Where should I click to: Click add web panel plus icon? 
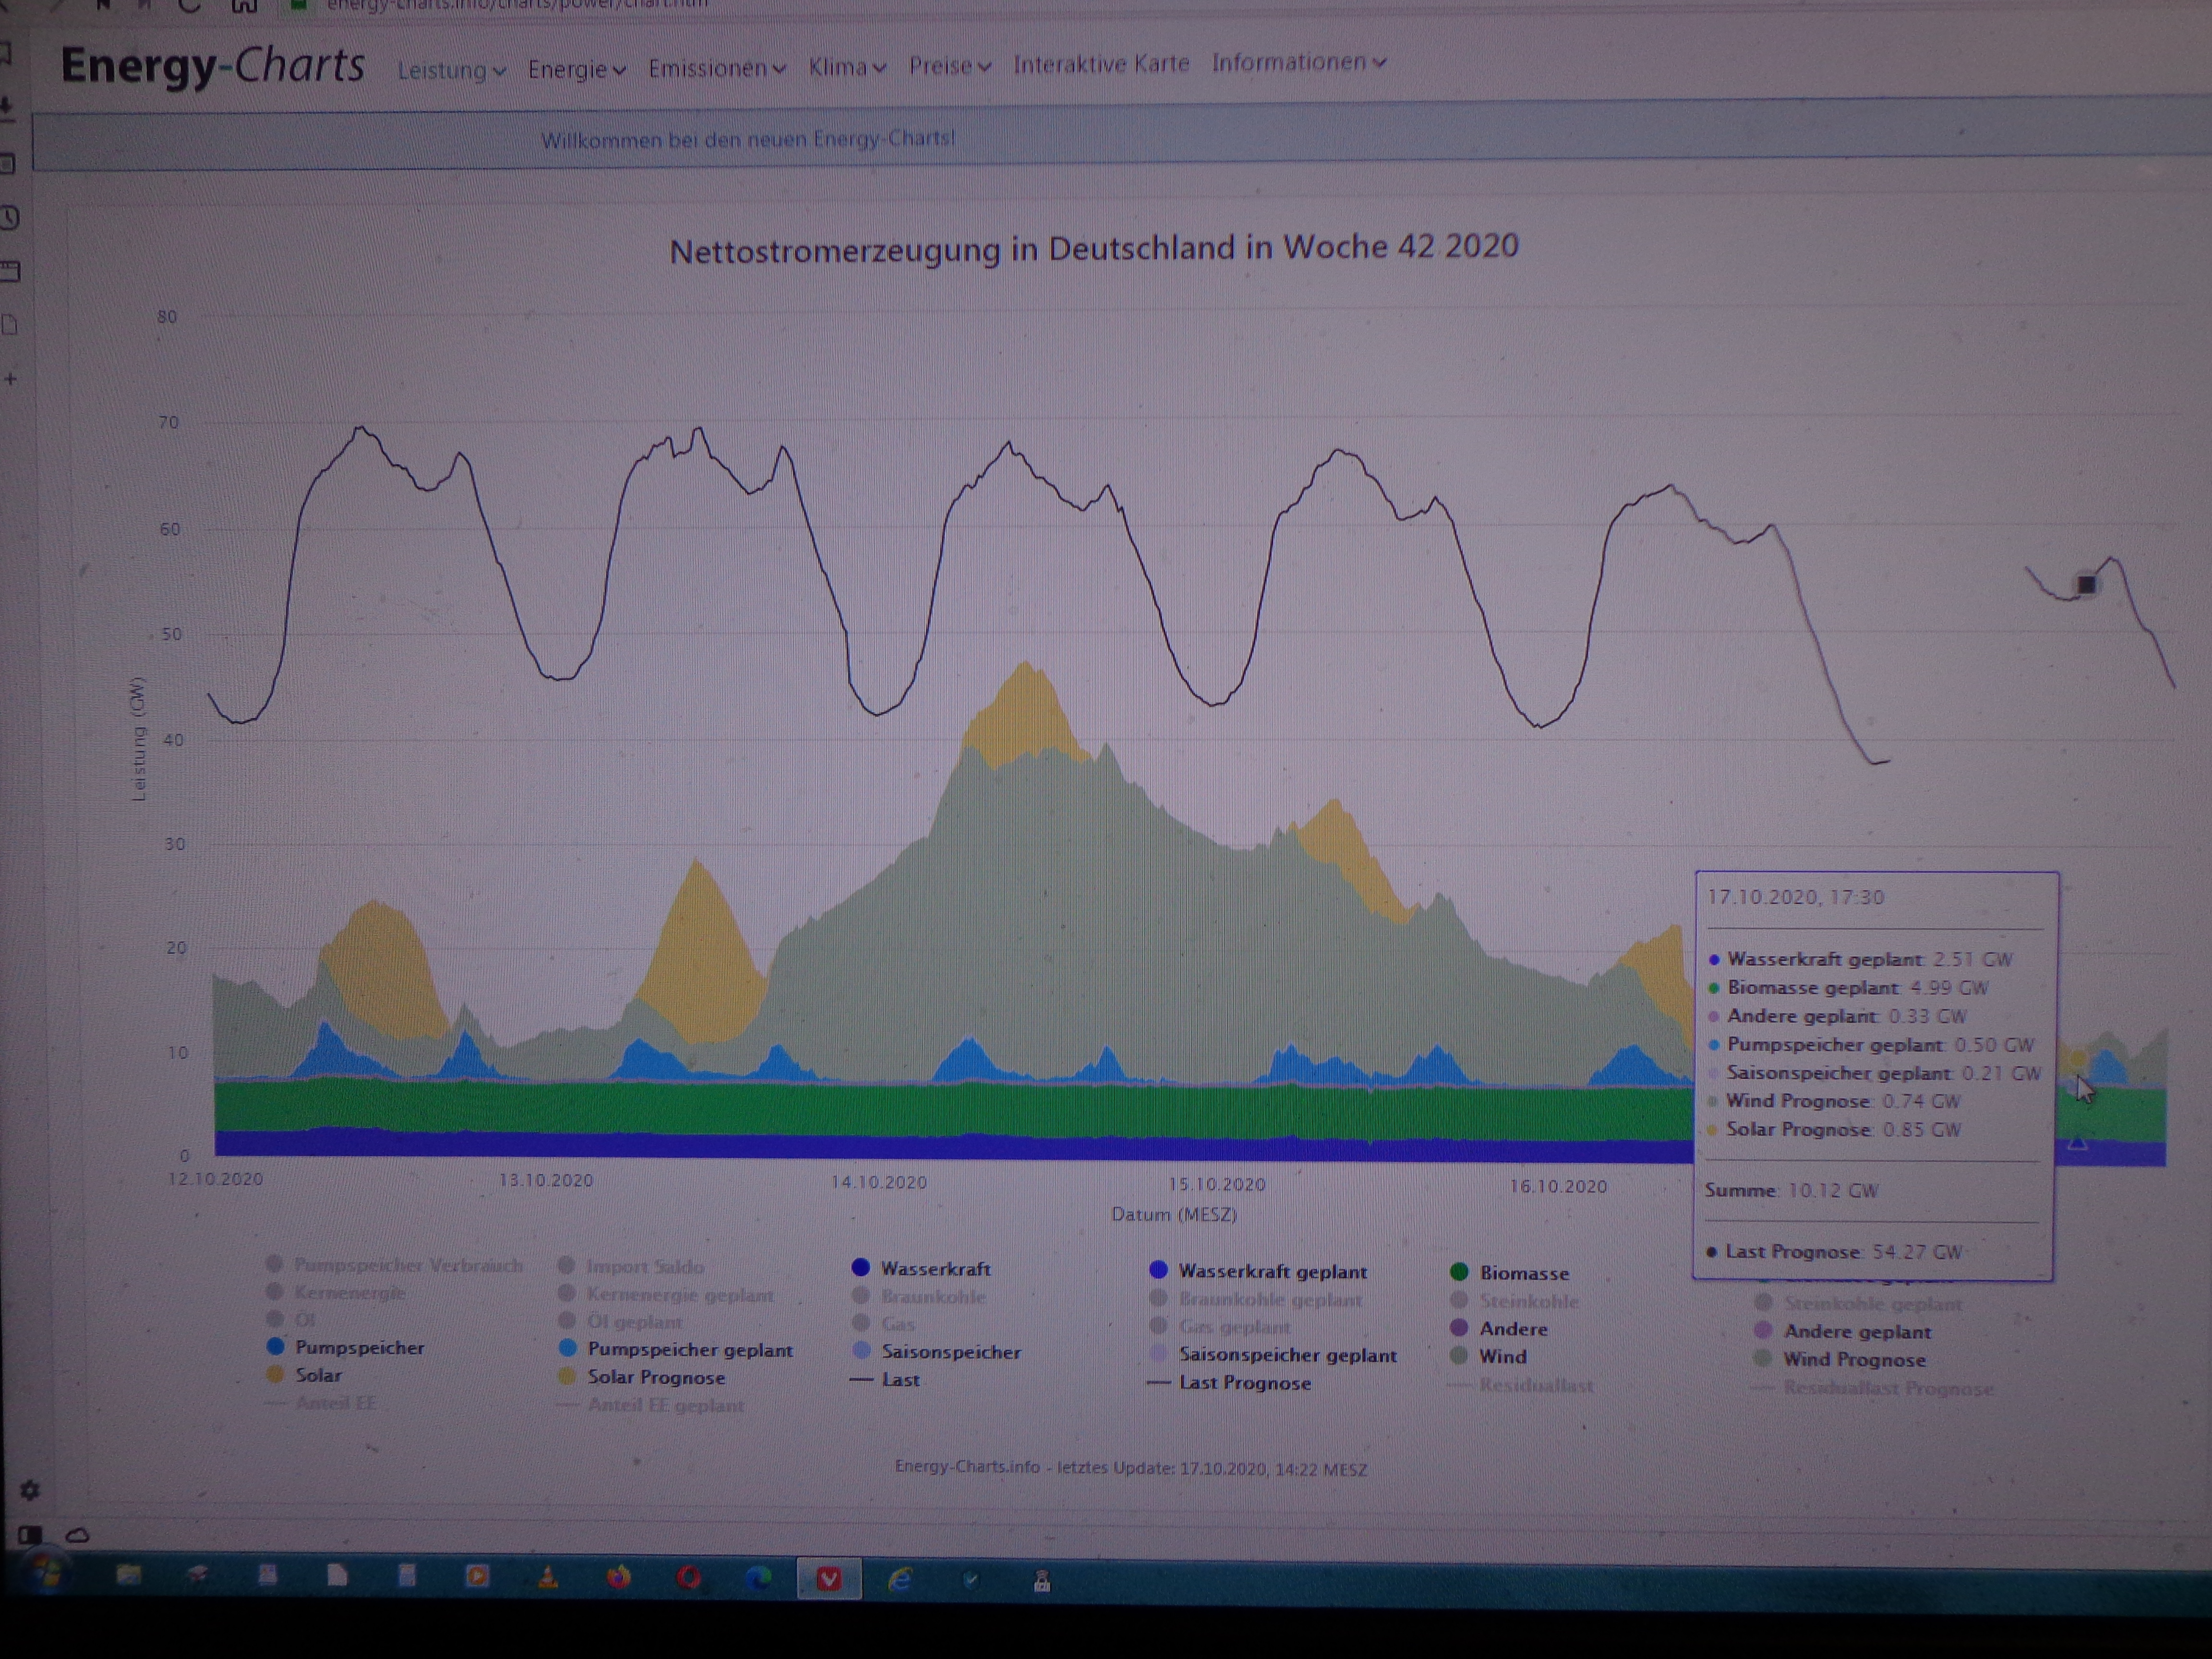(x=11, y=379)
